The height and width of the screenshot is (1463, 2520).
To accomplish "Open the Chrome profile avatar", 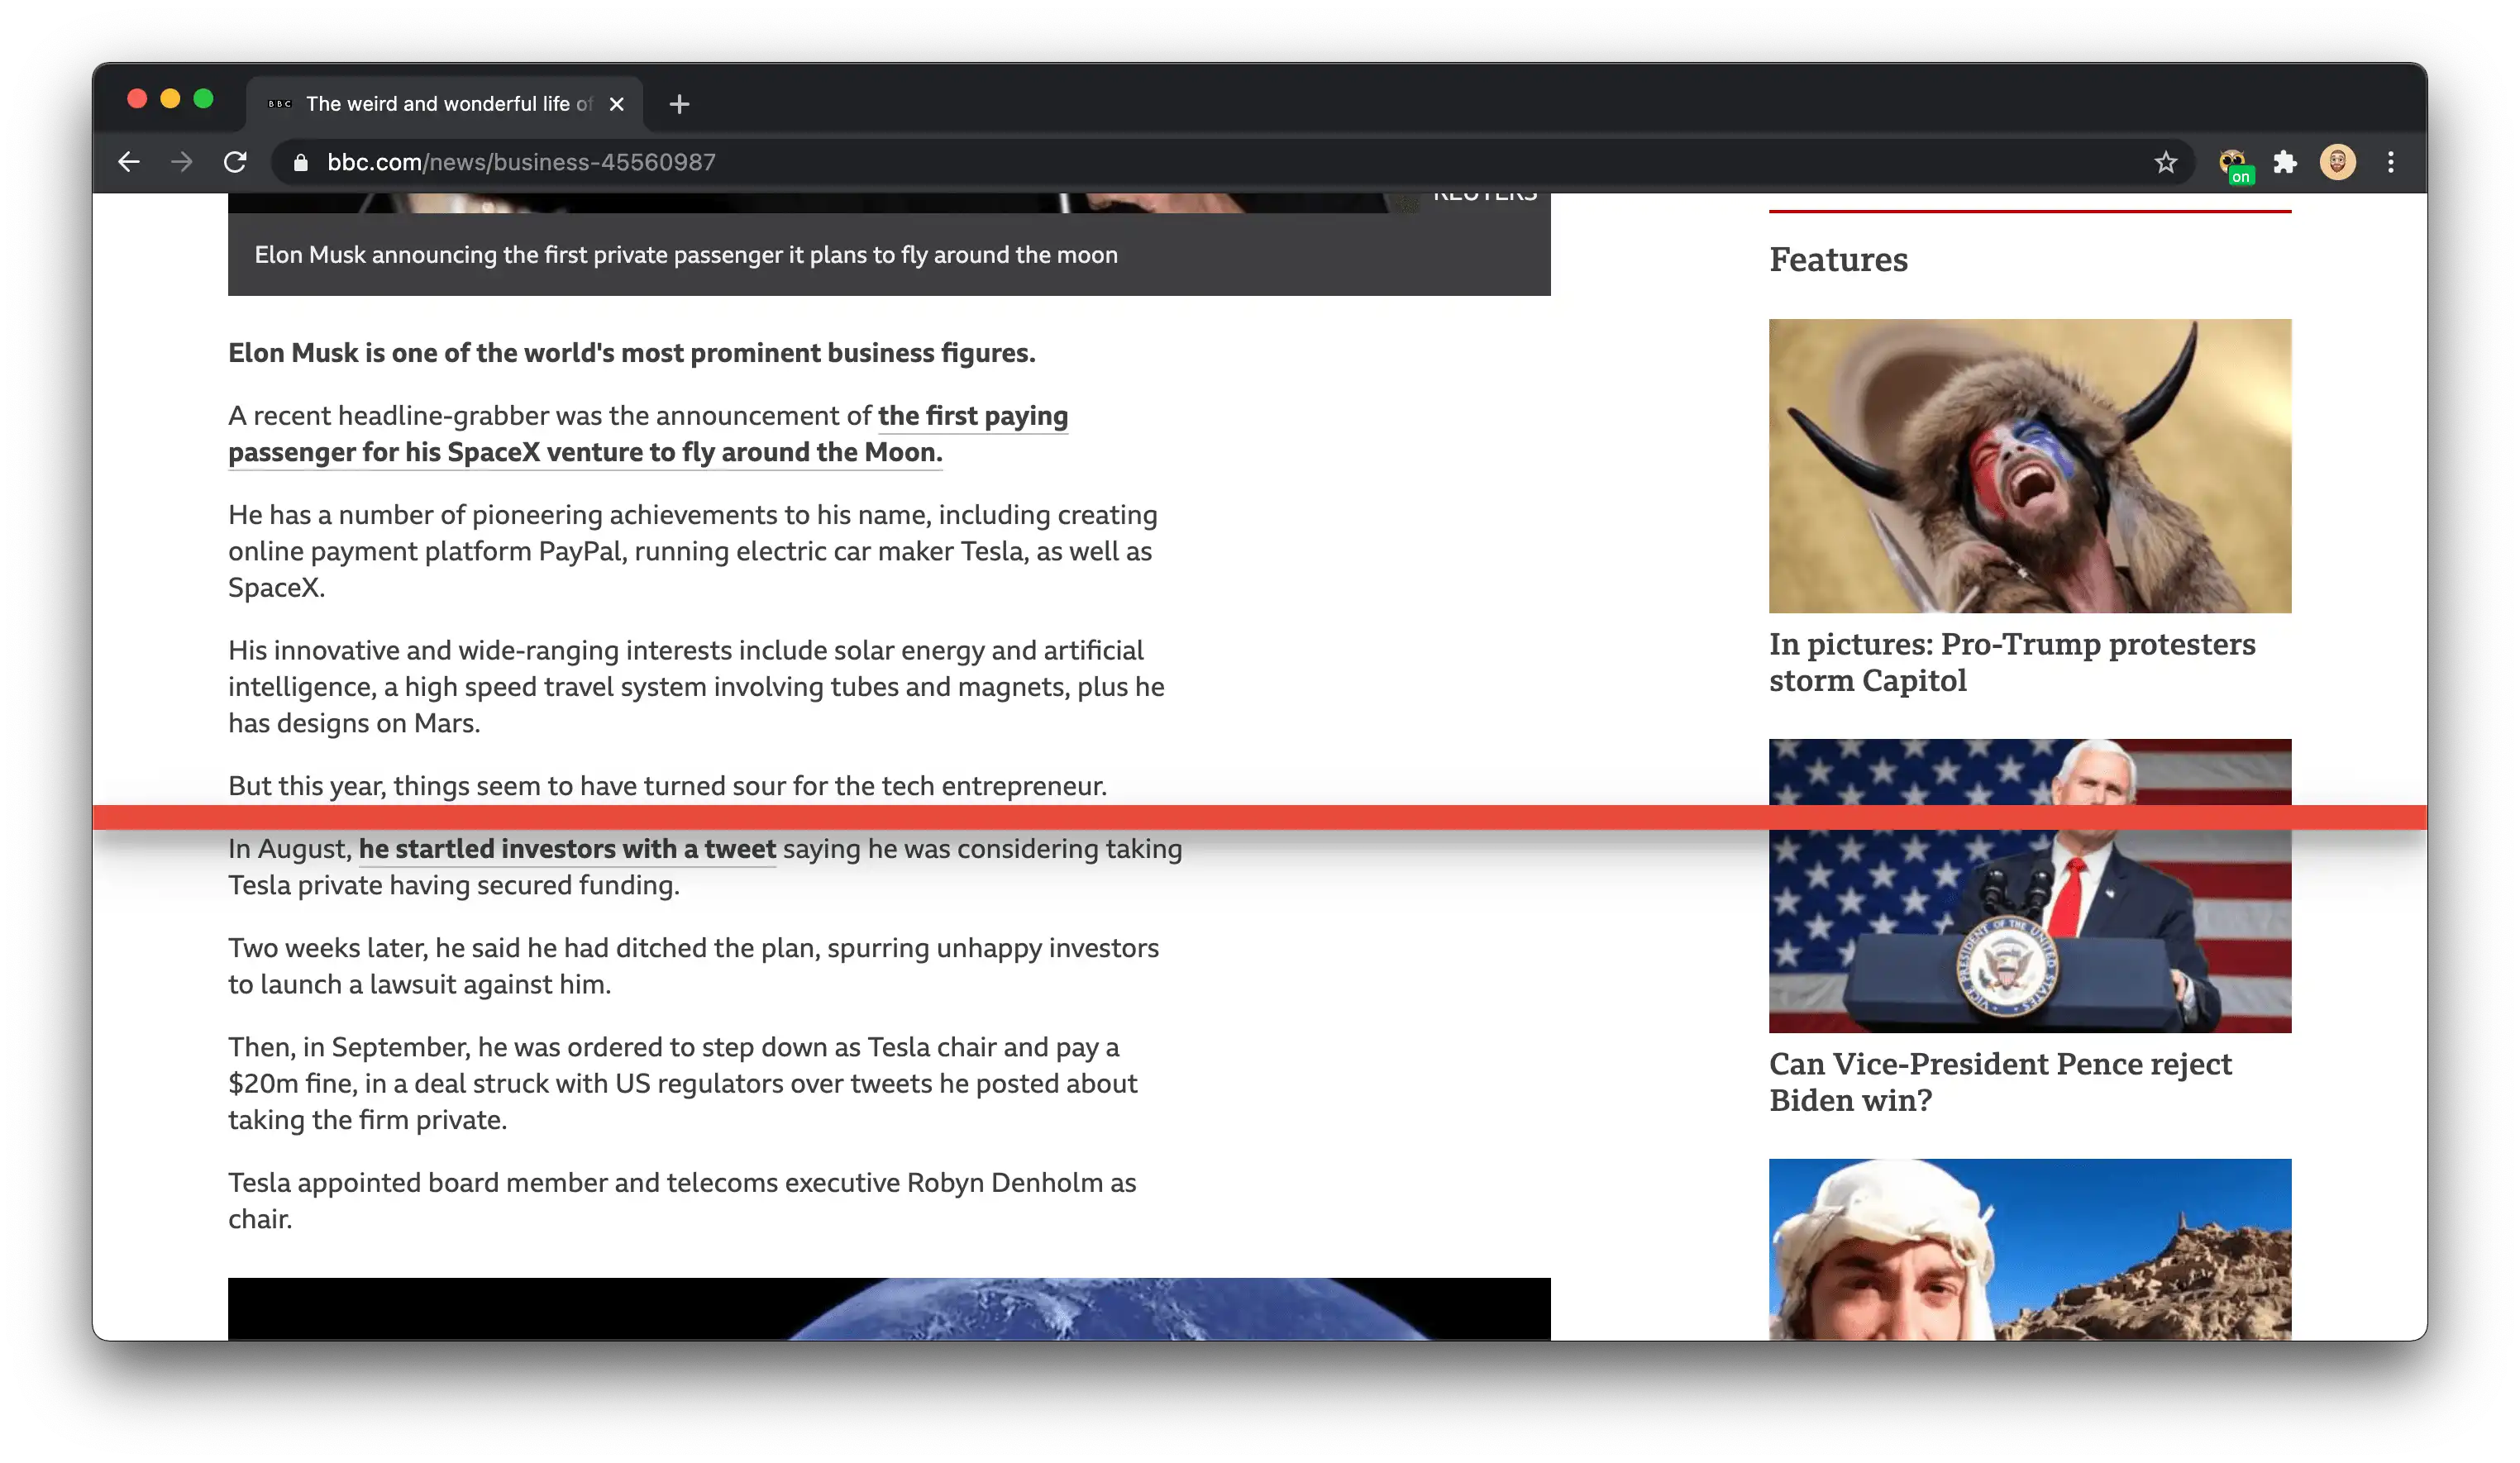I will pyautogui.click(x=2337, y=162).
